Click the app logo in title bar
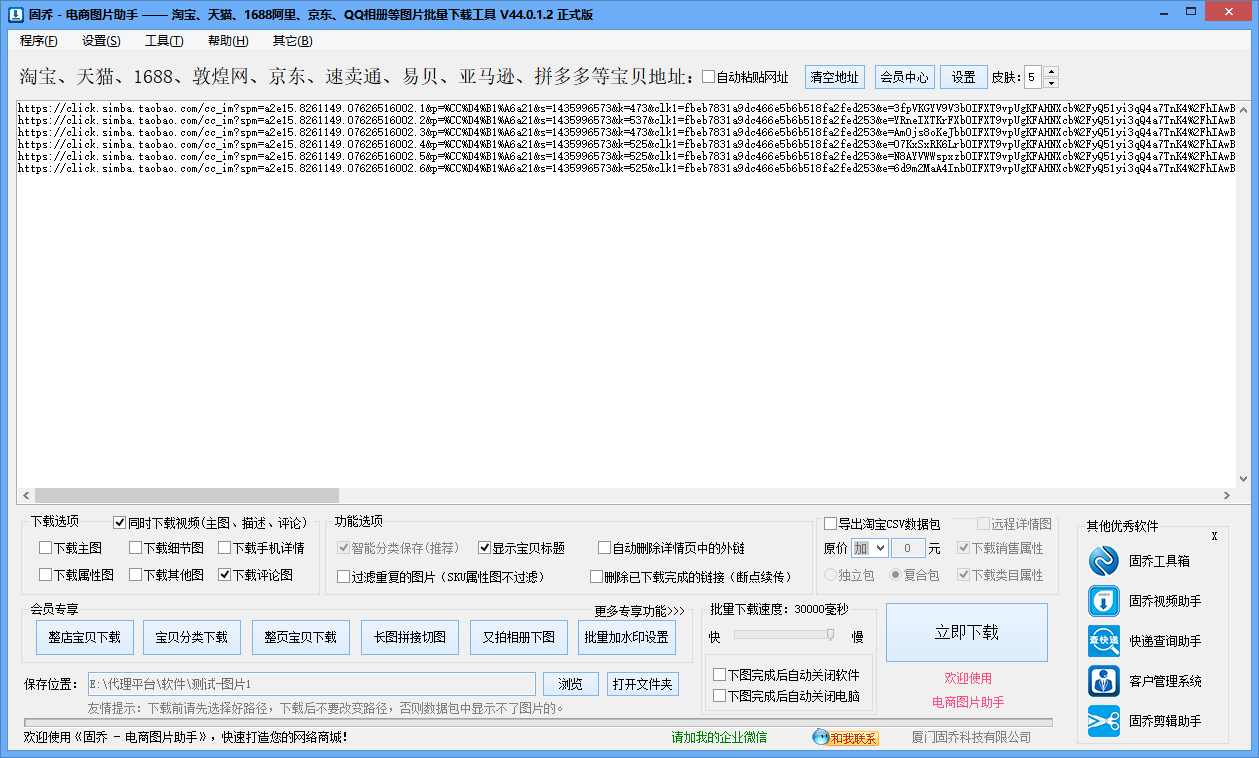This screenshot has height=758, width=1259. [15, 14]
